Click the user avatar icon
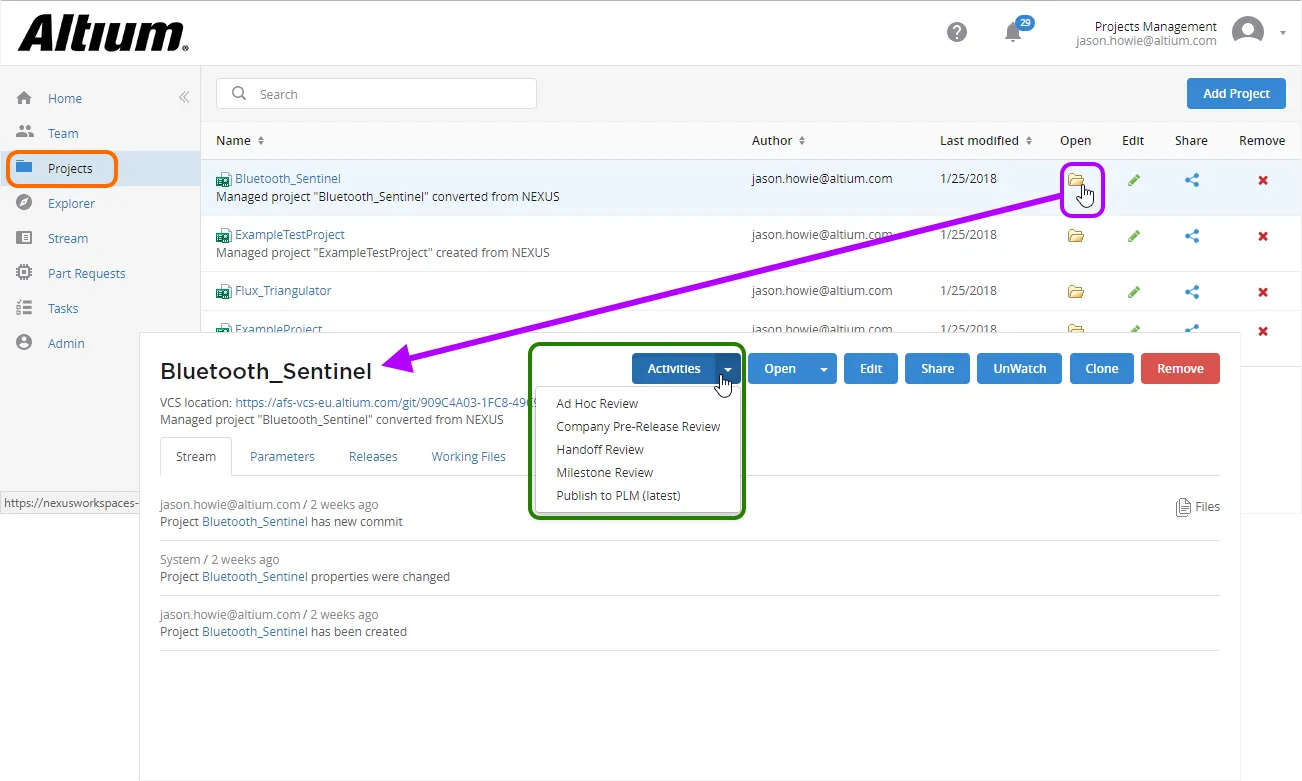This screenshot has width=1302, height=781. (x=1248, y=32)
